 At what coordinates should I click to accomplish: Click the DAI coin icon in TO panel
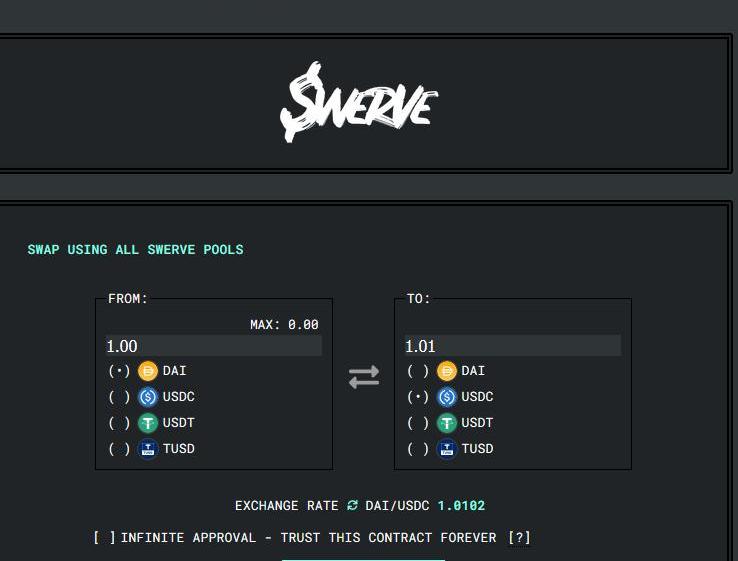click(x=447, y=371)
